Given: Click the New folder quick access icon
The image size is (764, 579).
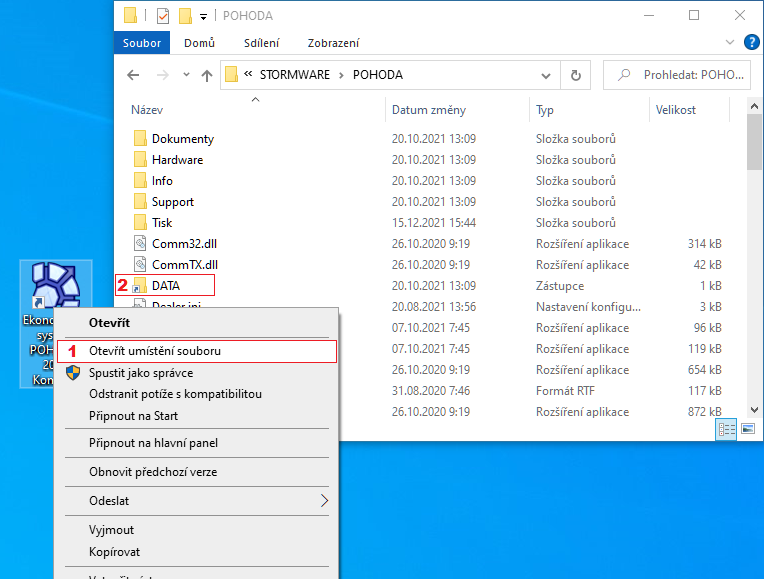Looking at the screenshot, I should [185, 16].
